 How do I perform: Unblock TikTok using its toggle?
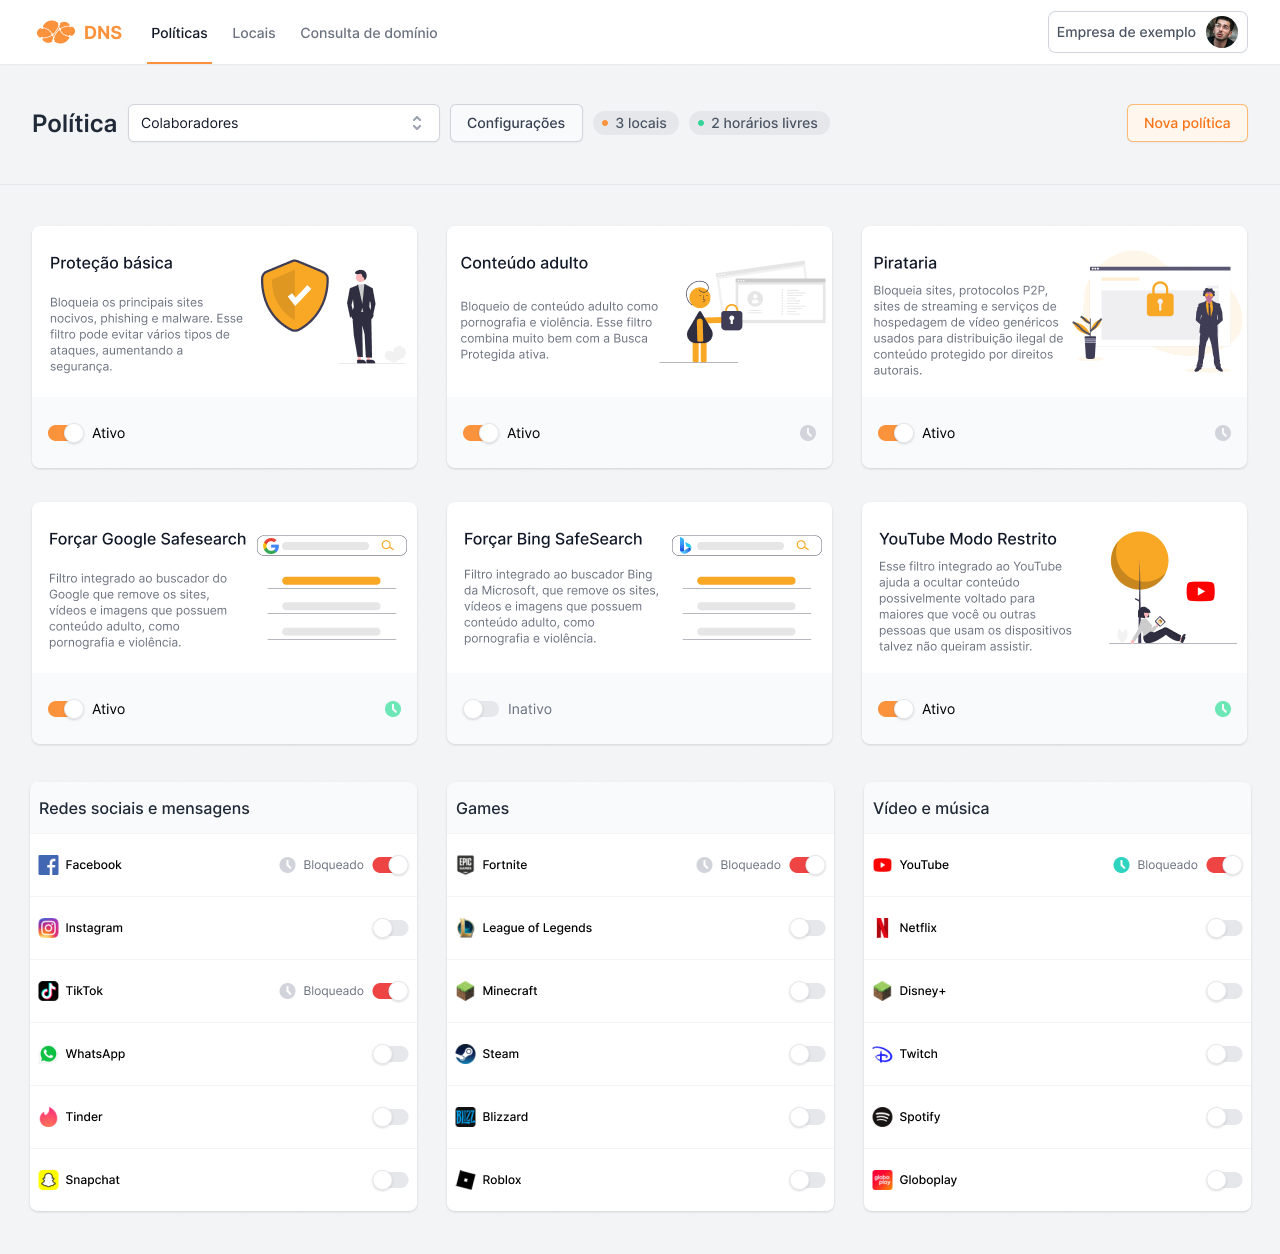point(390,991)
